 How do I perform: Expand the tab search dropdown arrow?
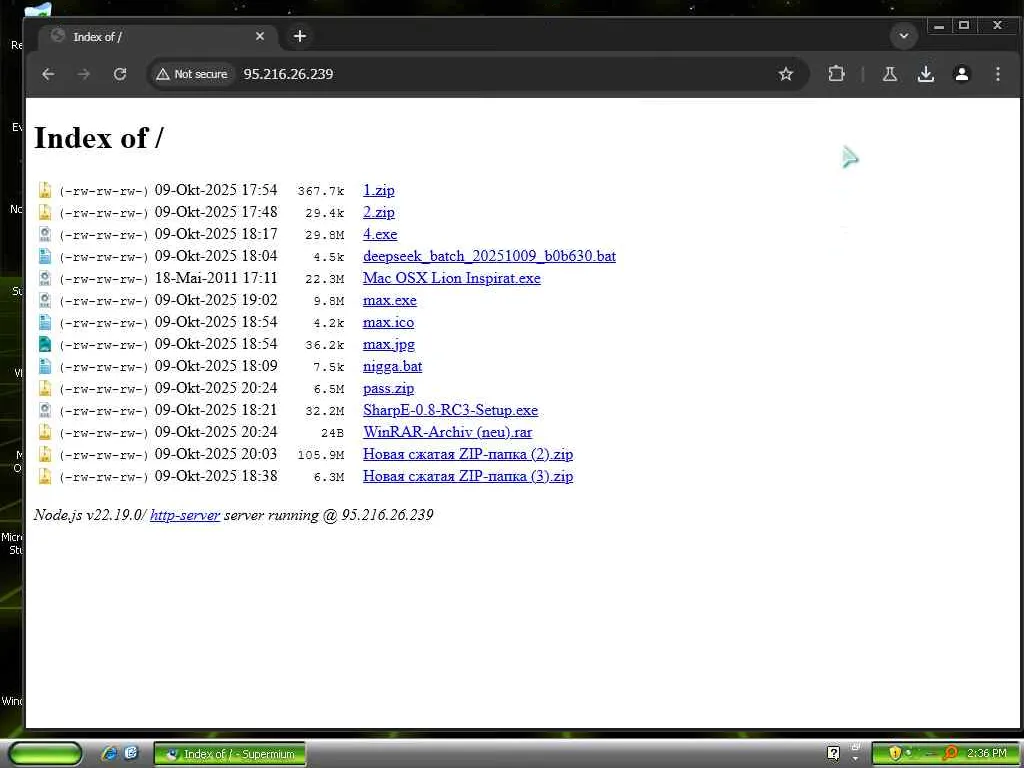(904, 36)
